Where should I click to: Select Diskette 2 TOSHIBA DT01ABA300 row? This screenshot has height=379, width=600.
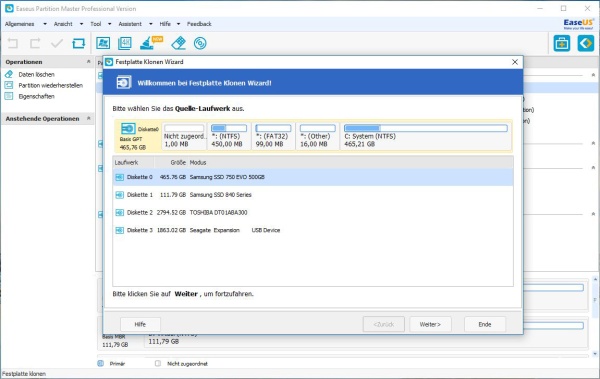pos(313,212)
